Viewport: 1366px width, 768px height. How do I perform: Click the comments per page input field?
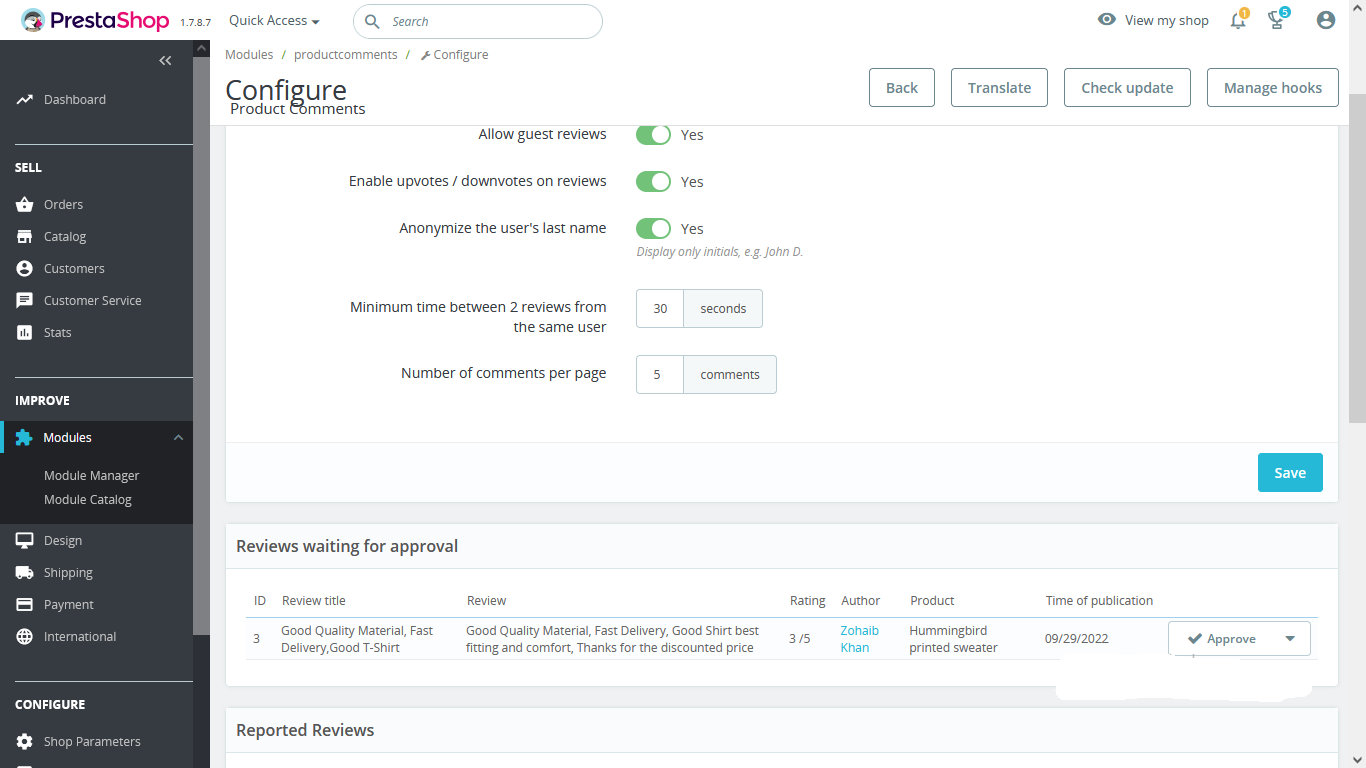pyautogui.click(x=660, y=375)
